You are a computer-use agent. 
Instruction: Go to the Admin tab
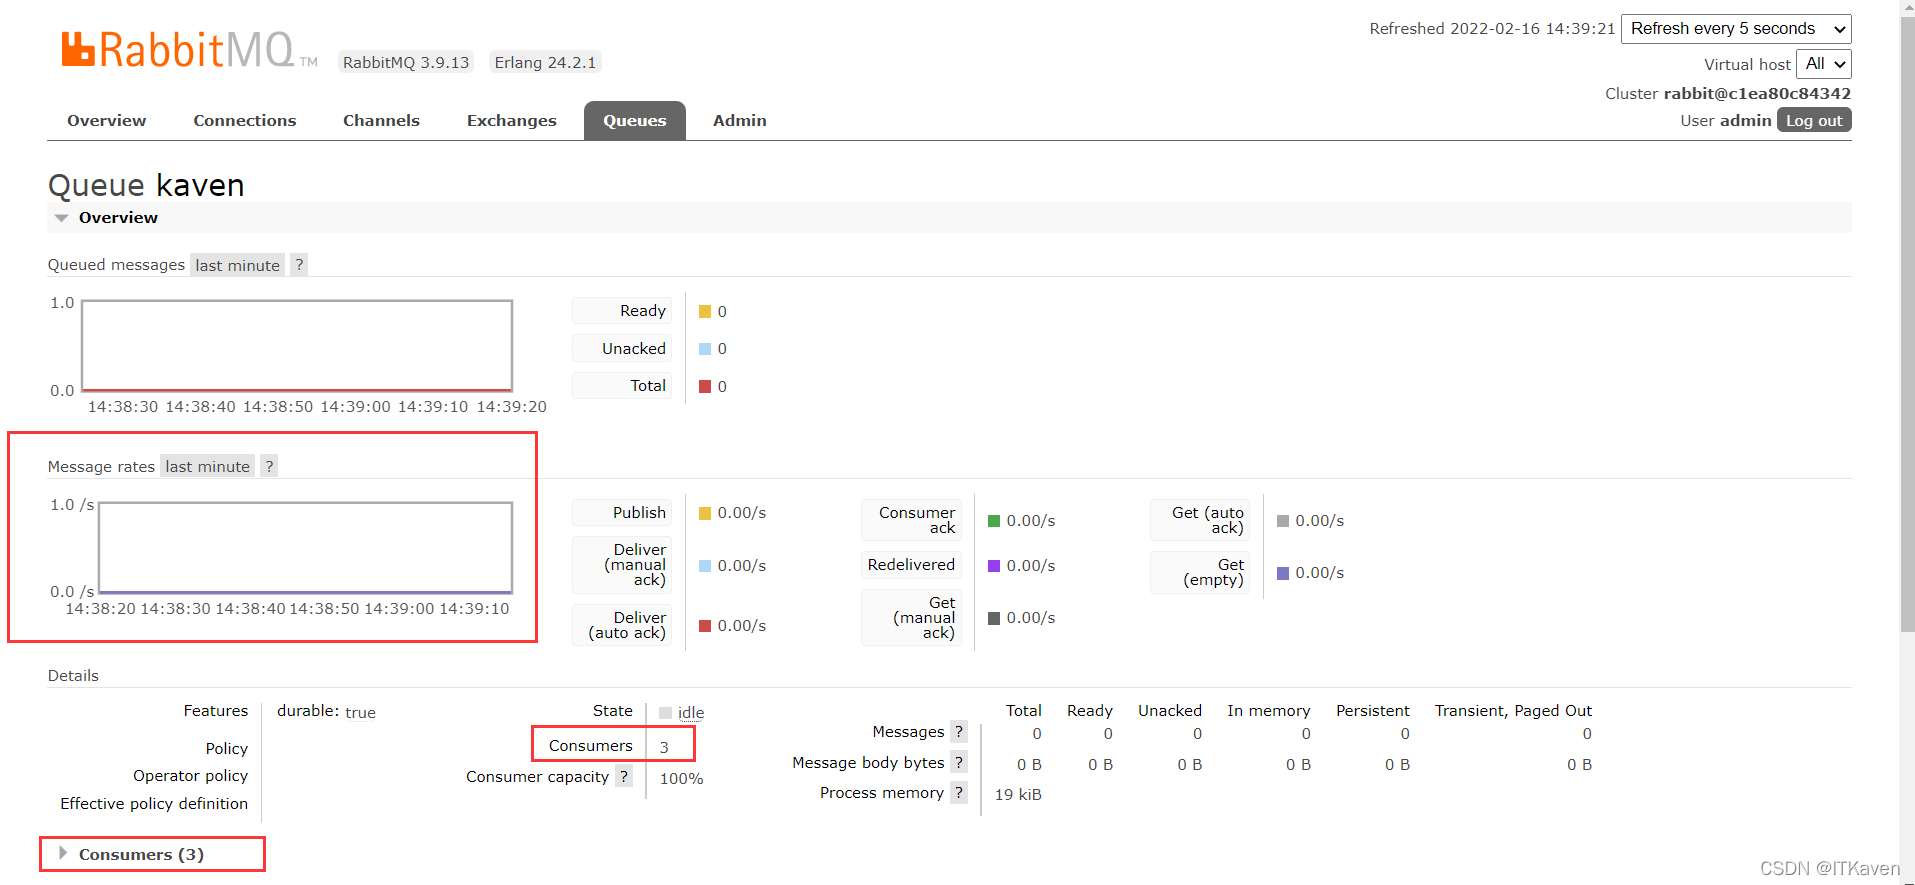pos(740,120)
